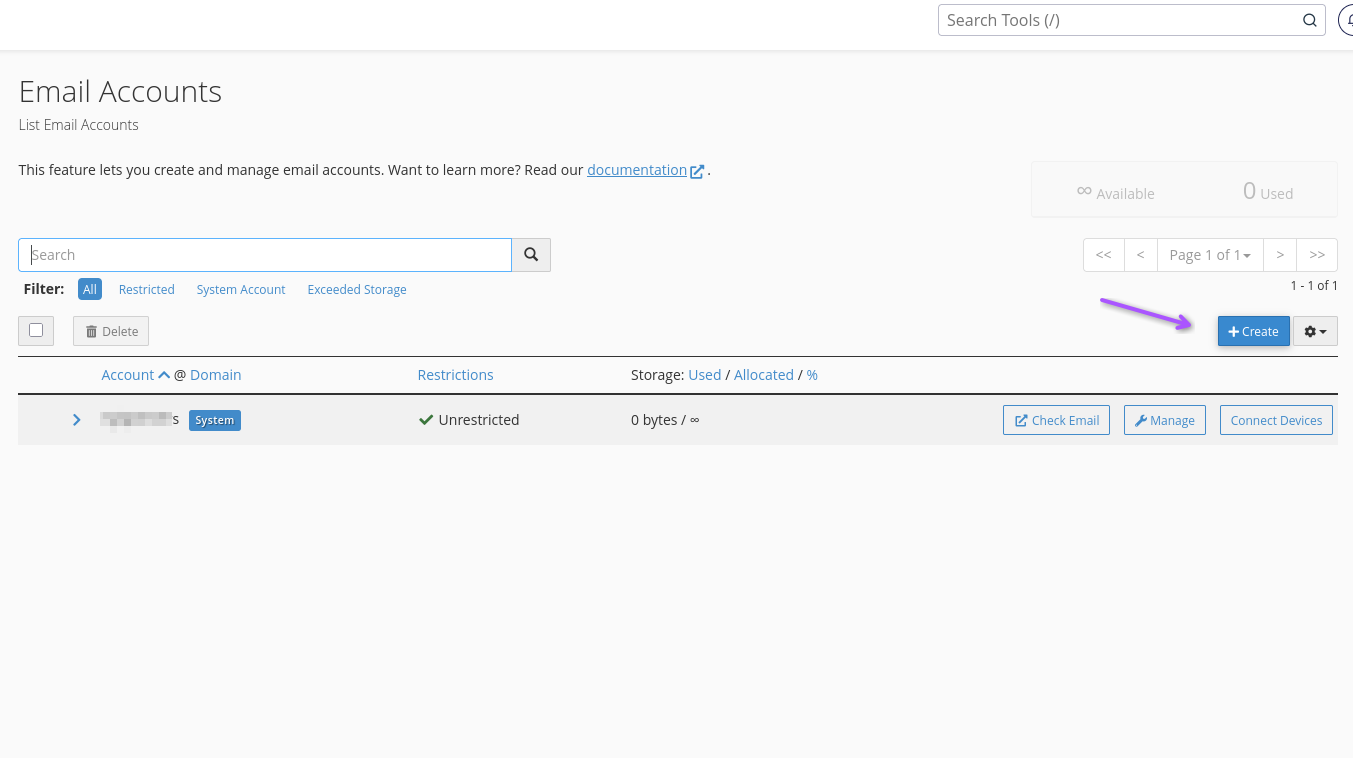
Task: Select the All filter
Action: [x=90, y=289]
